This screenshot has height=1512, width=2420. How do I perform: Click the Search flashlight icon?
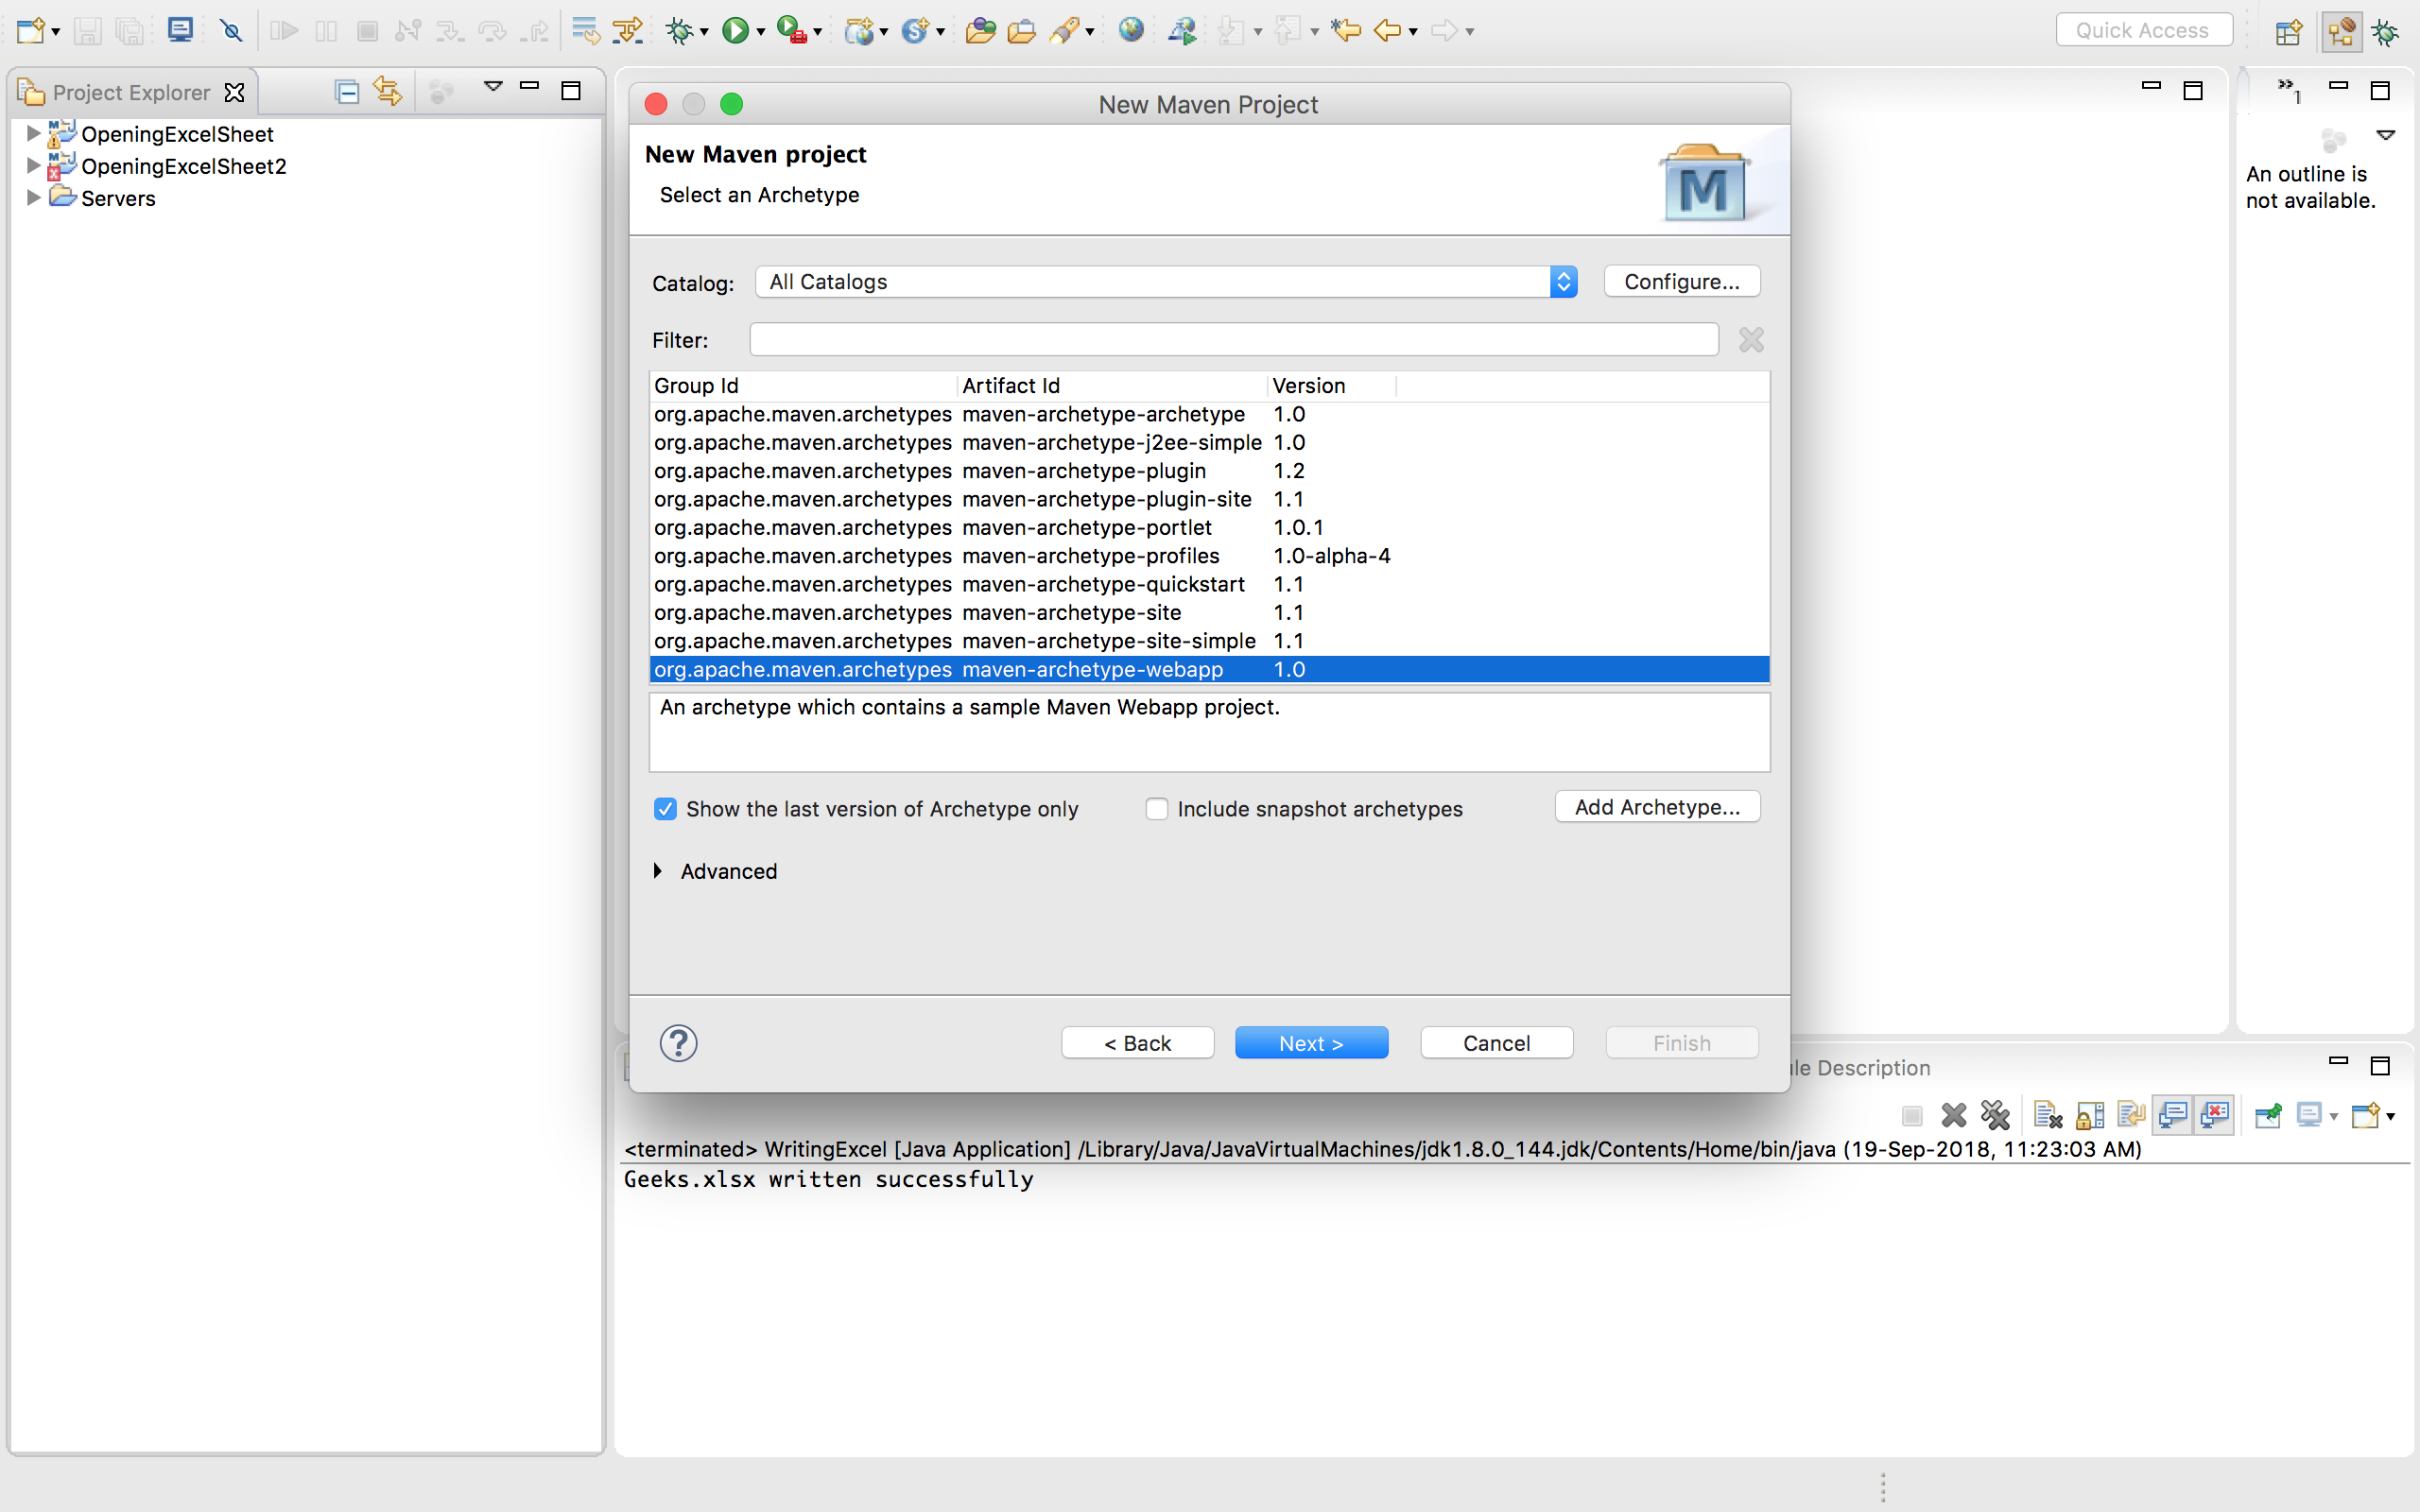click(x=1064, y=31)
